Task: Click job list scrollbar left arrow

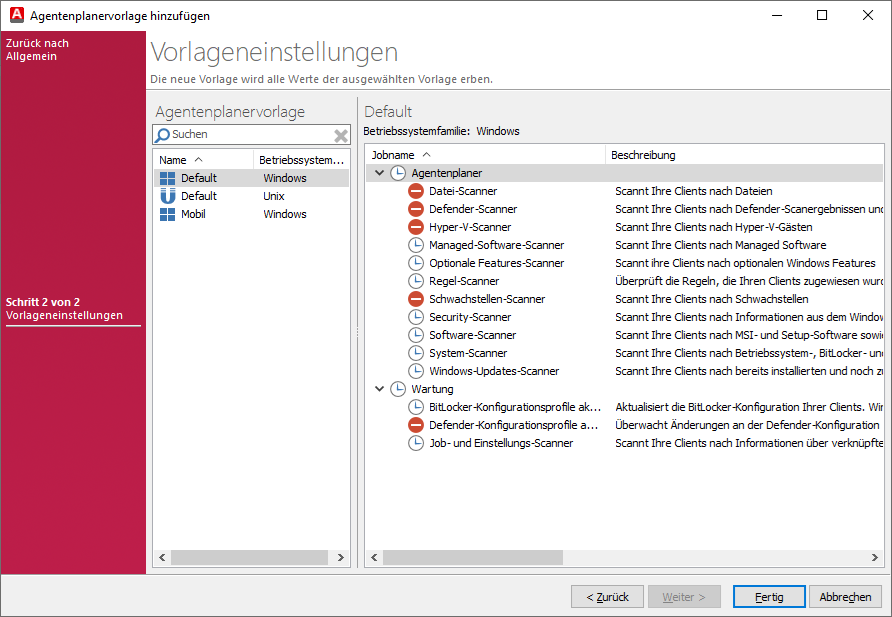Action: [x=374, y=557]
